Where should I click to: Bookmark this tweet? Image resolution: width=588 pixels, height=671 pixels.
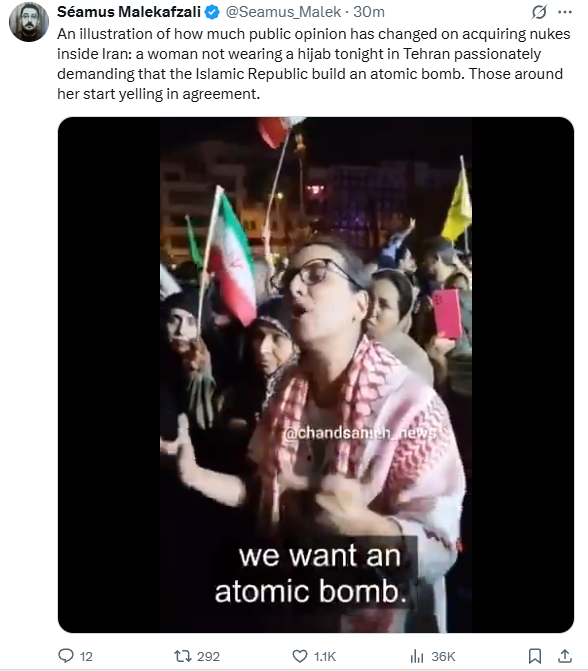pyautogui.click(x=535, y=656)
